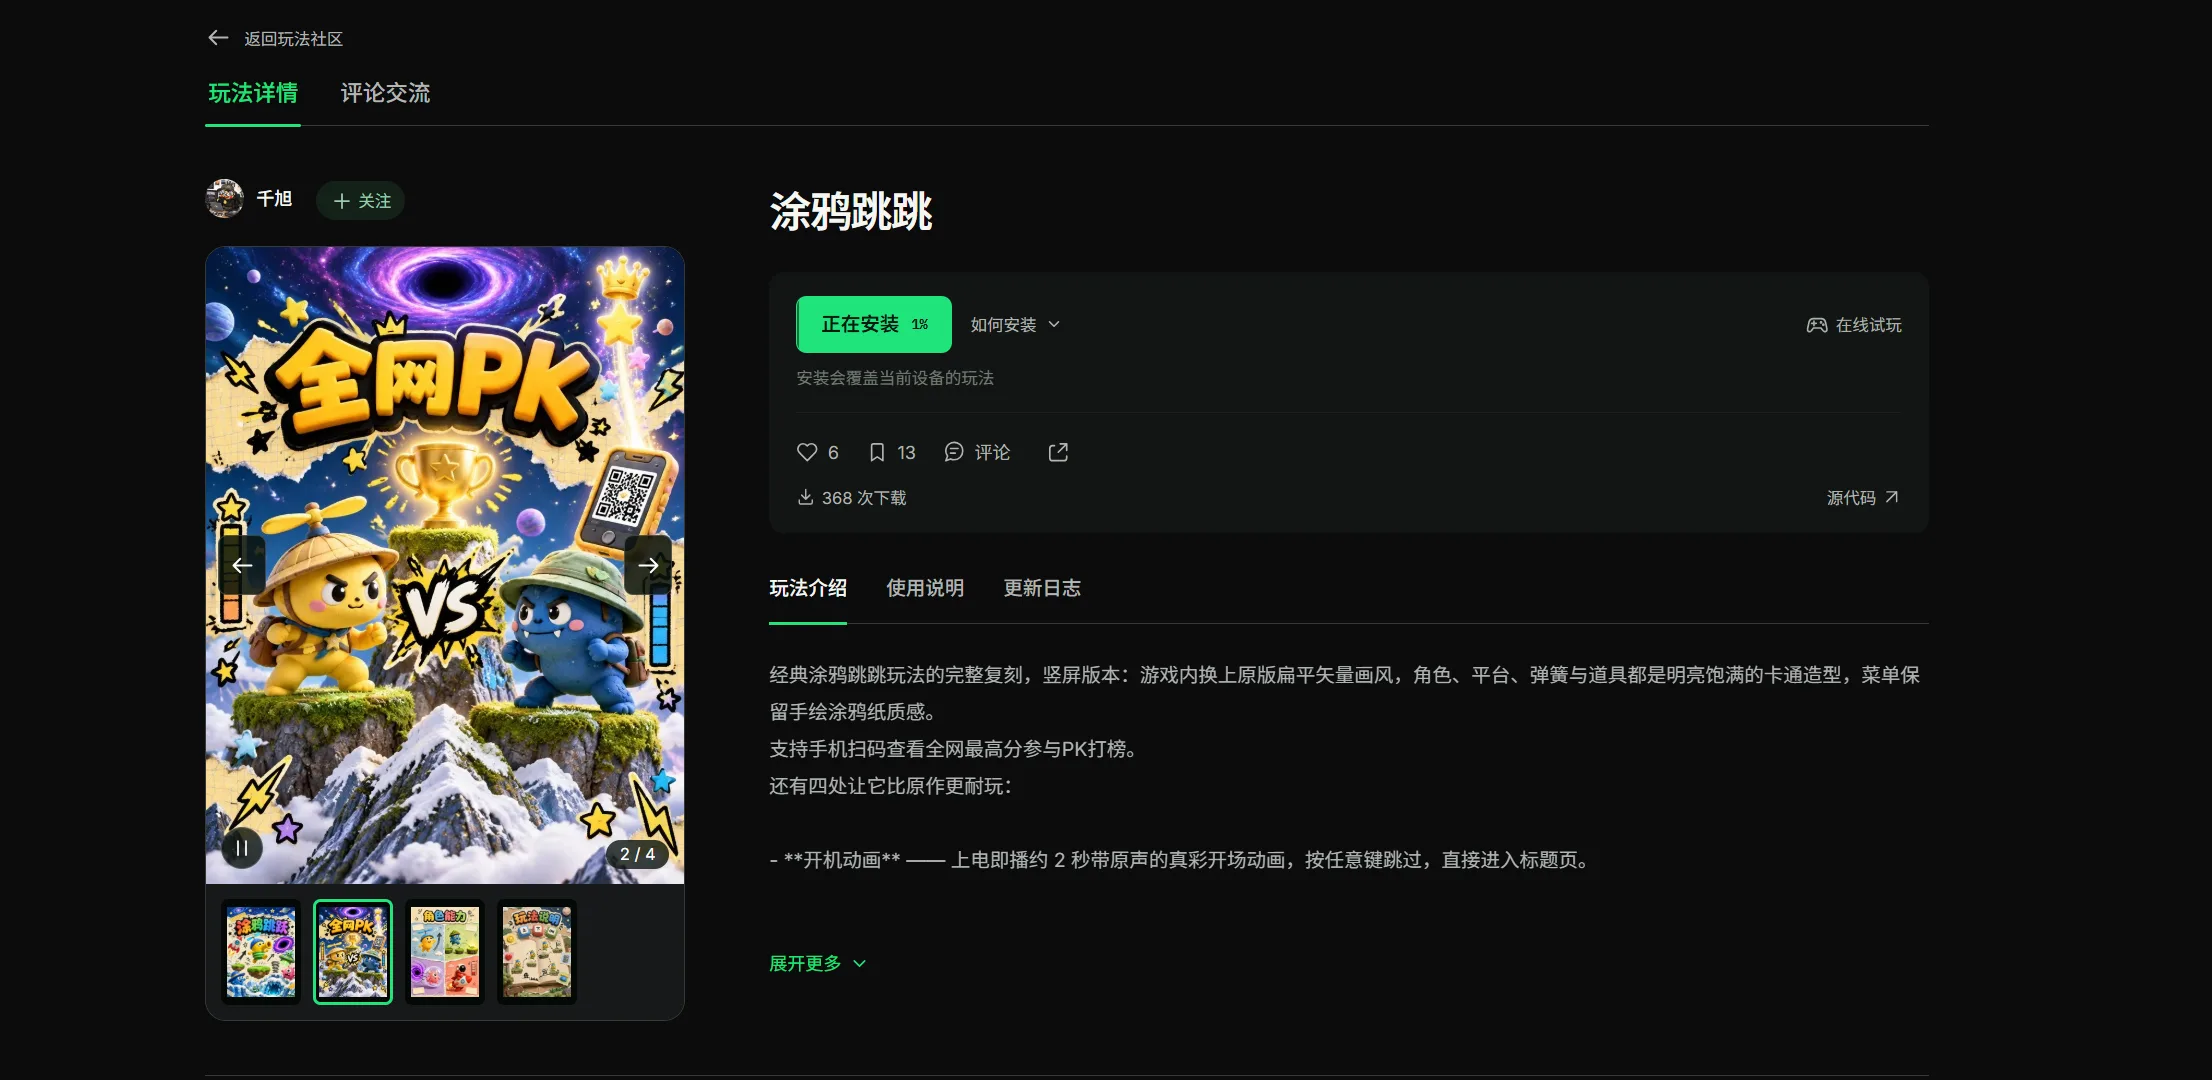
Task: Click the back arrow to return to community
Action: point(218,38)
